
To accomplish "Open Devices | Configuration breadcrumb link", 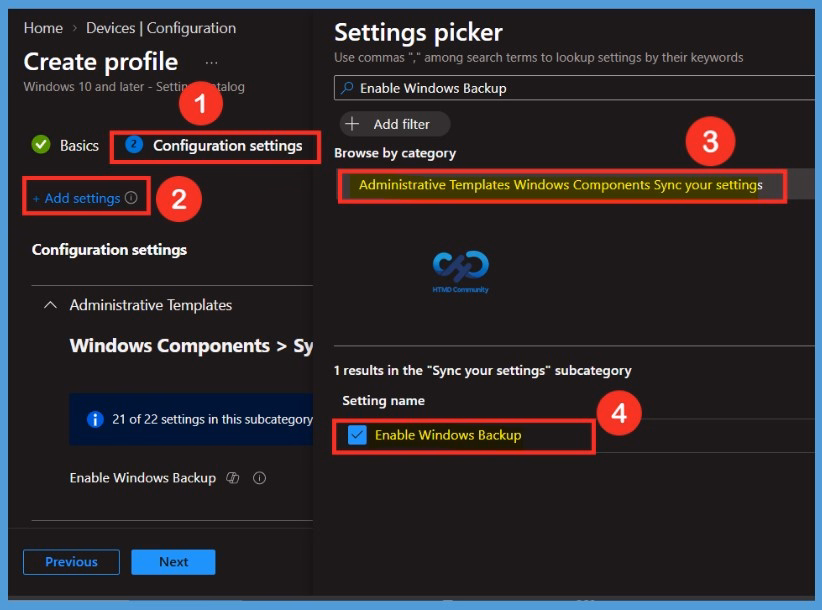I will [161, 28].
